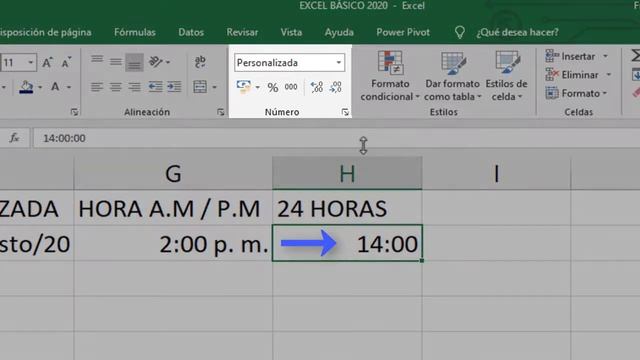Align cell text to the left
The image size is (640, 360).
(97, 87)
